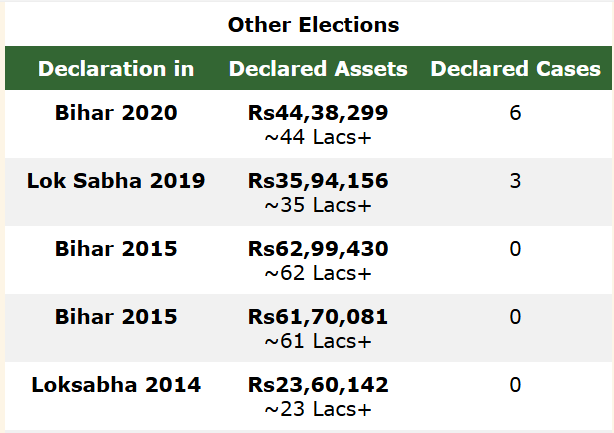
Task: Open the Bihar 2015 entry with Rs62,99,430 assets
Action: [116, 249]
